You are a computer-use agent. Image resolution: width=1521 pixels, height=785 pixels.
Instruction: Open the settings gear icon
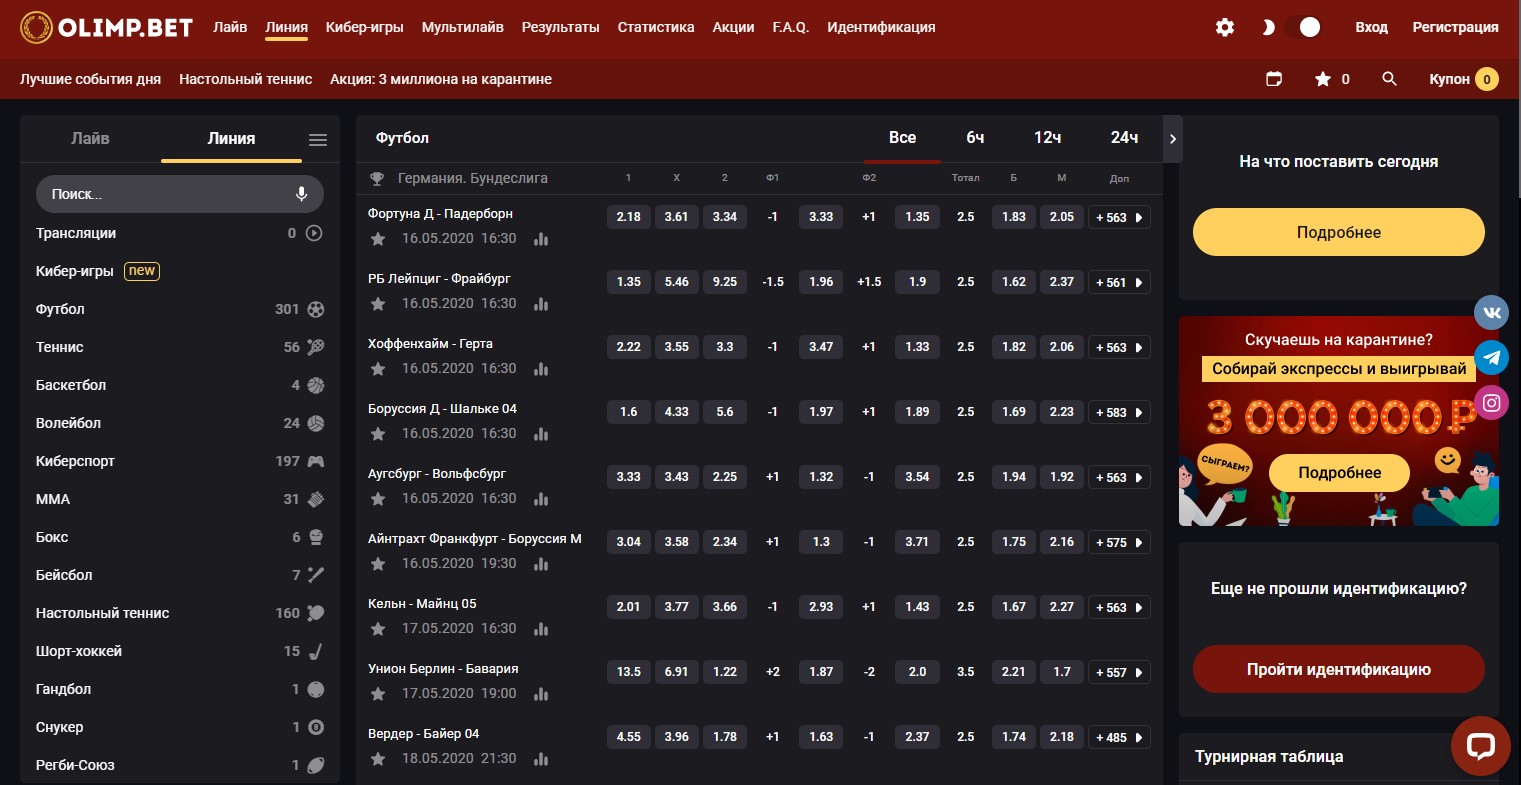[x=1224, y=27]
